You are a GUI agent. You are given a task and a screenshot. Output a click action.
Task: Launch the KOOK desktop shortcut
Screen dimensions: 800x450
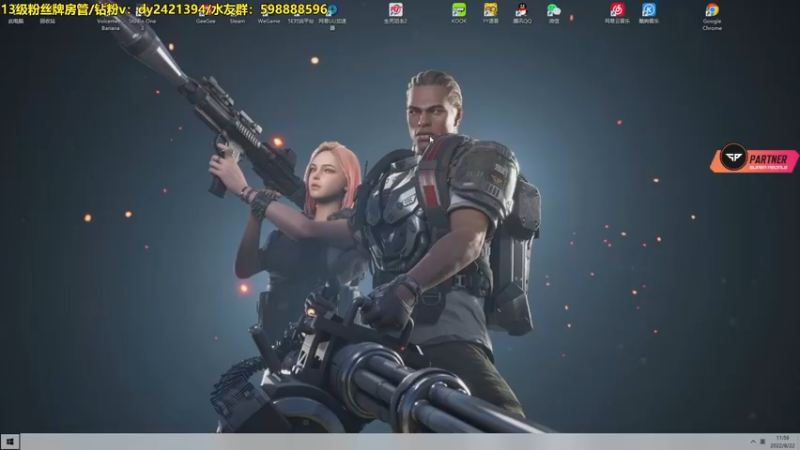(x=459, y=14)
